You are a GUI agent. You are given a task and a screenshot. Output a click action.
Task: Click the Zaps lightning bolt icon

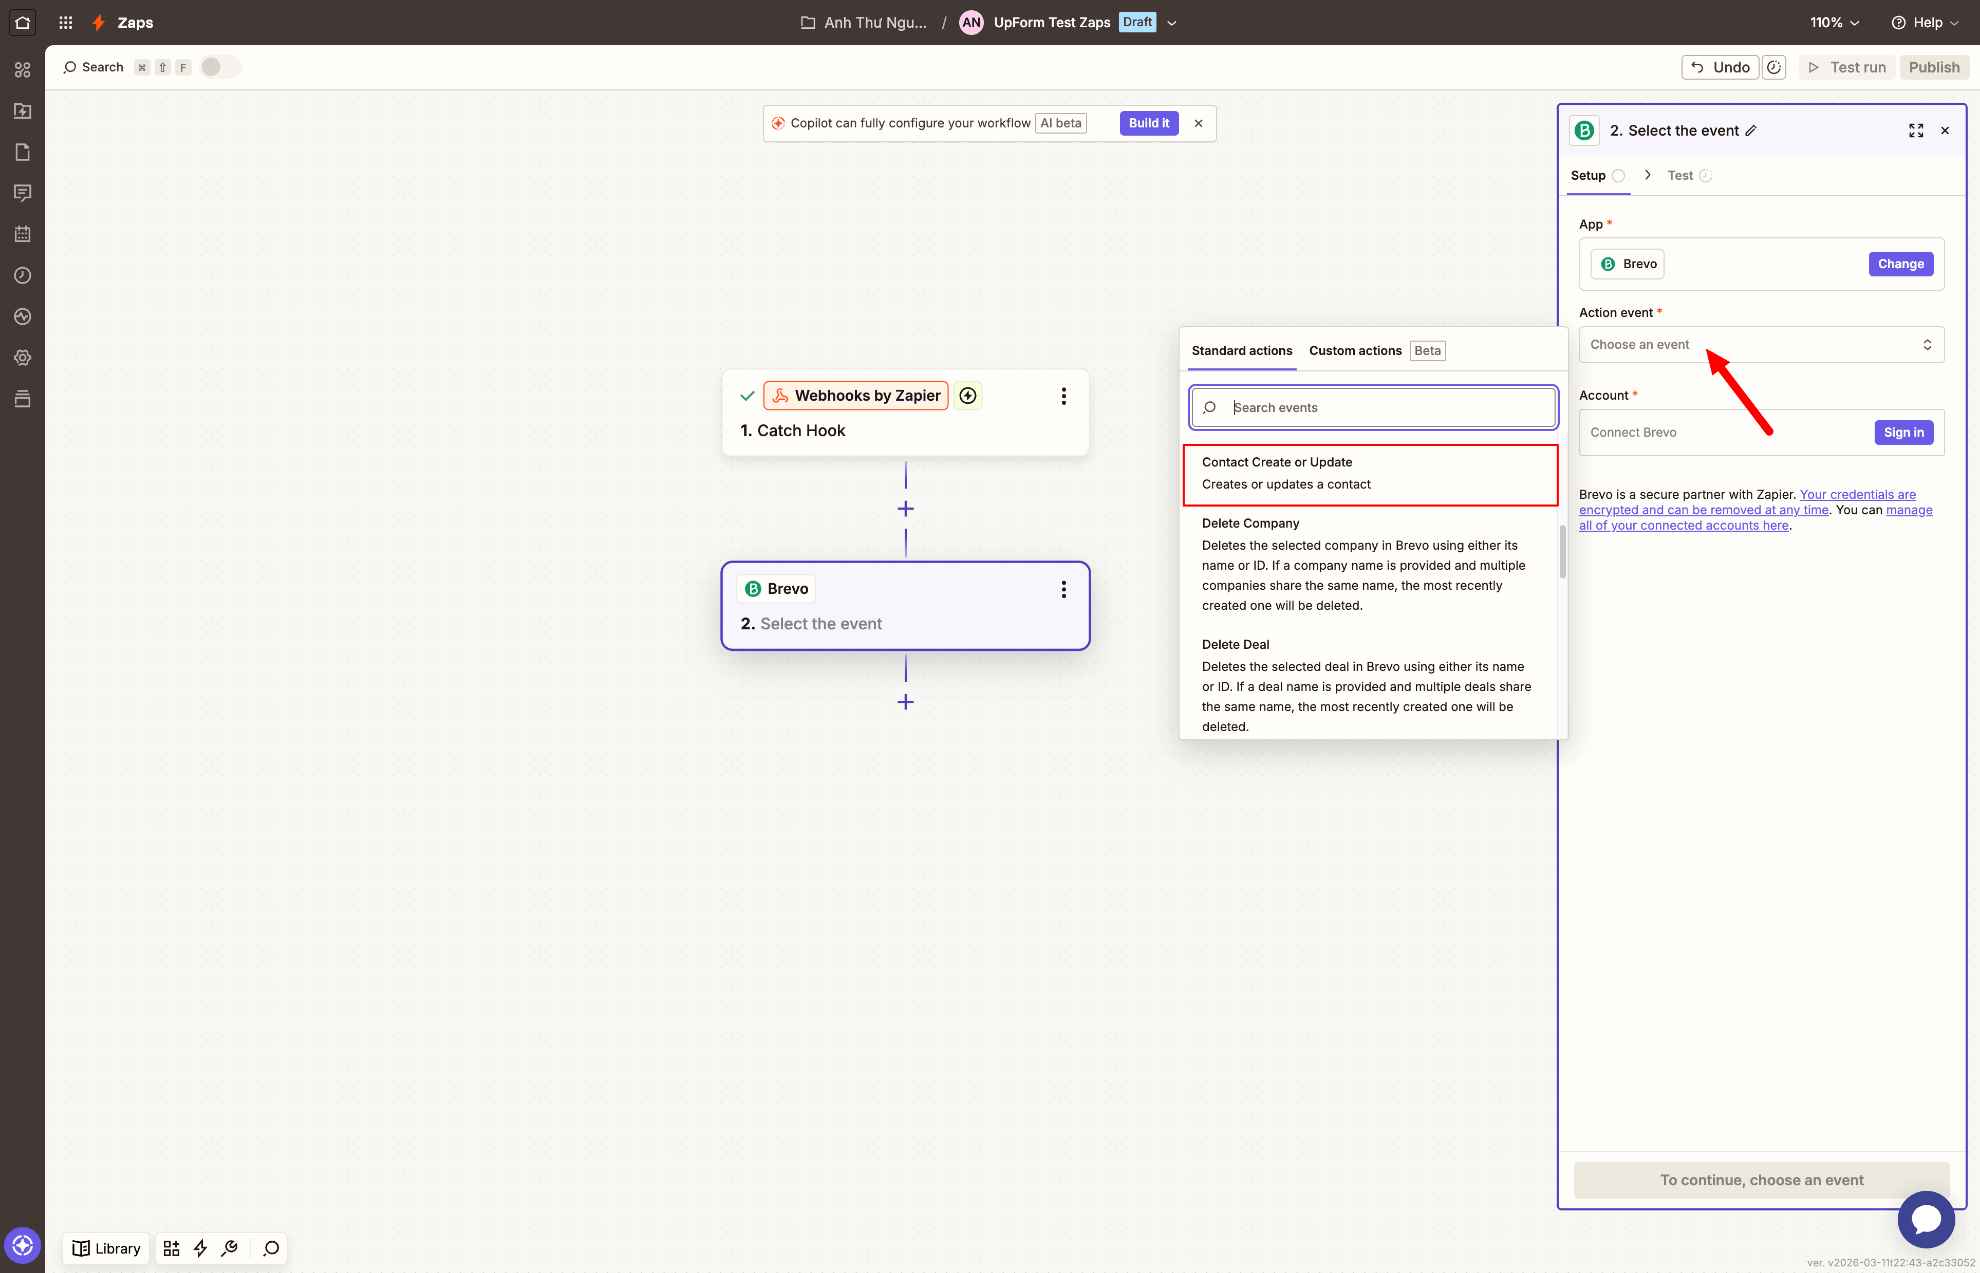(99, 22)
